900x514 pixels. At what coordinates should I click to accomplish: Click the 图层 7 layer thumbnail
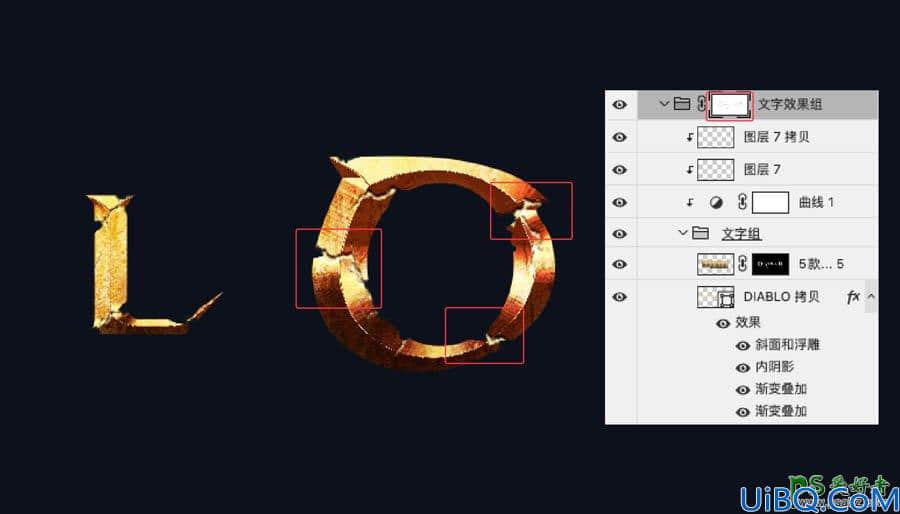[715, 170]
